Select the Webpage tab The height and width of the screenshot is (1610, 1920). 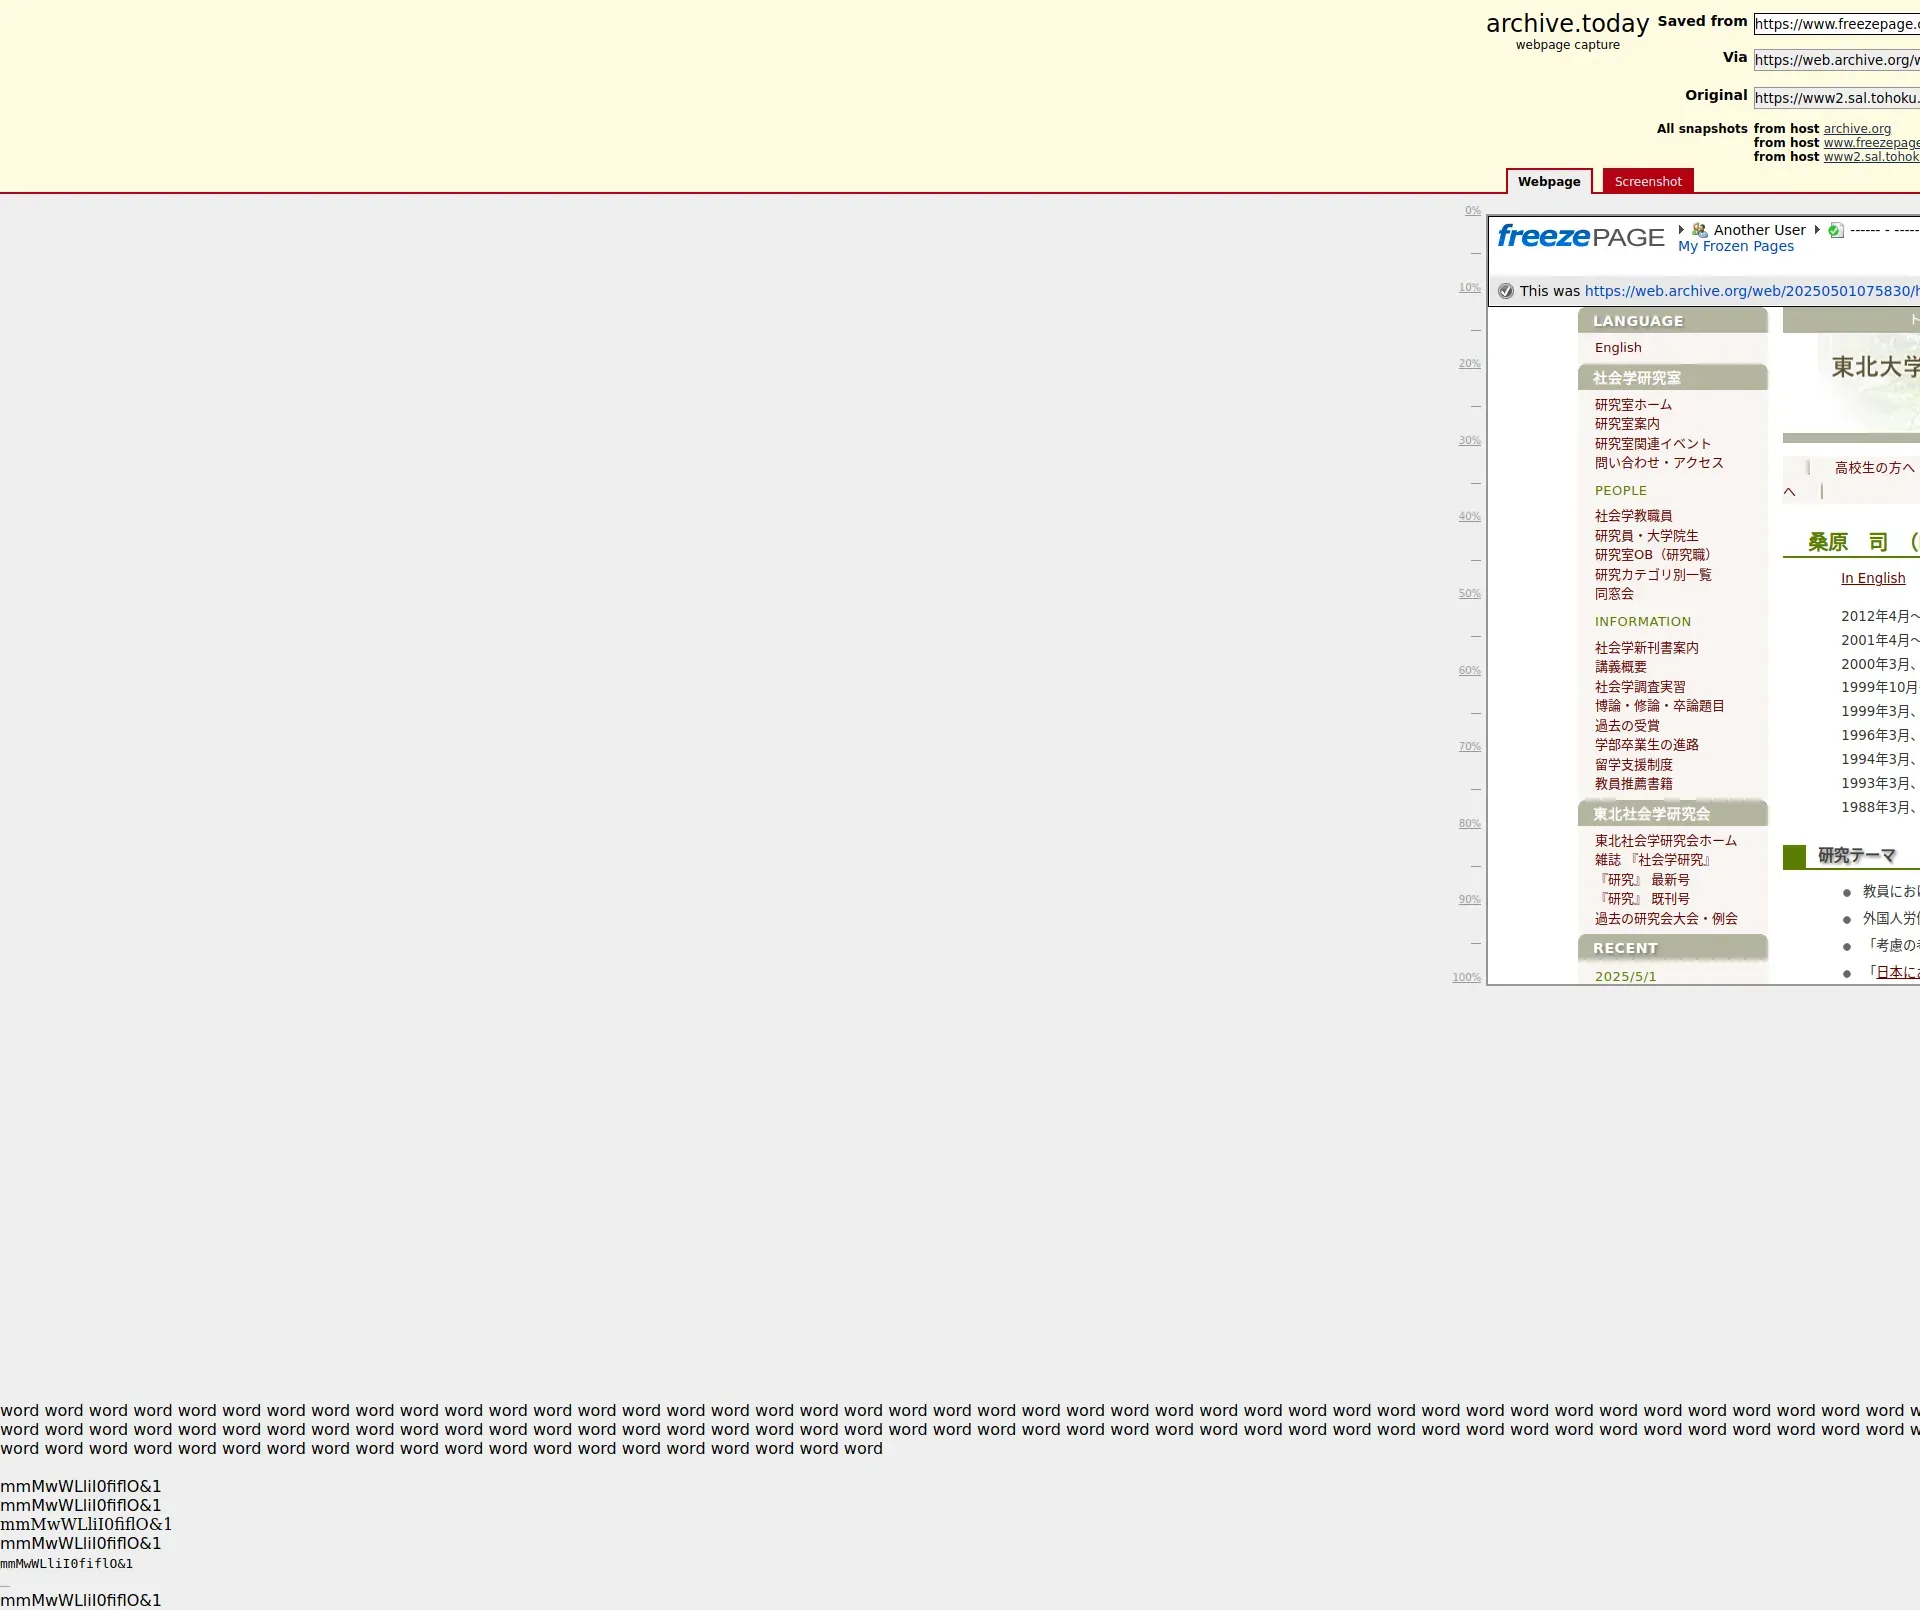pos(1548,181)
